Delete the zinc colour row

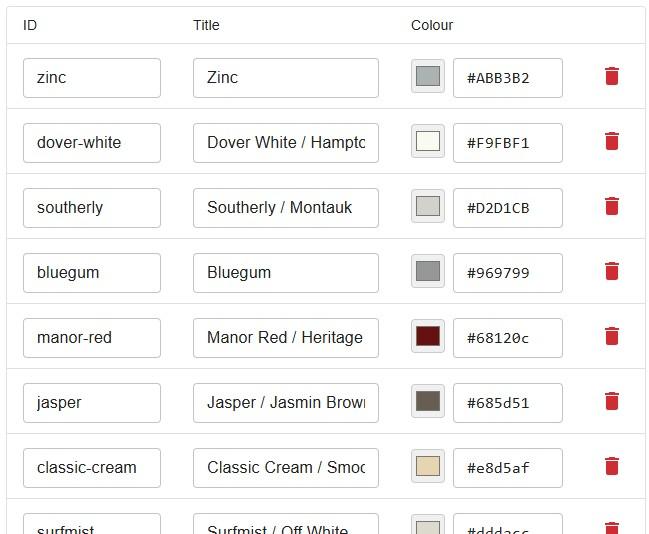612,76
